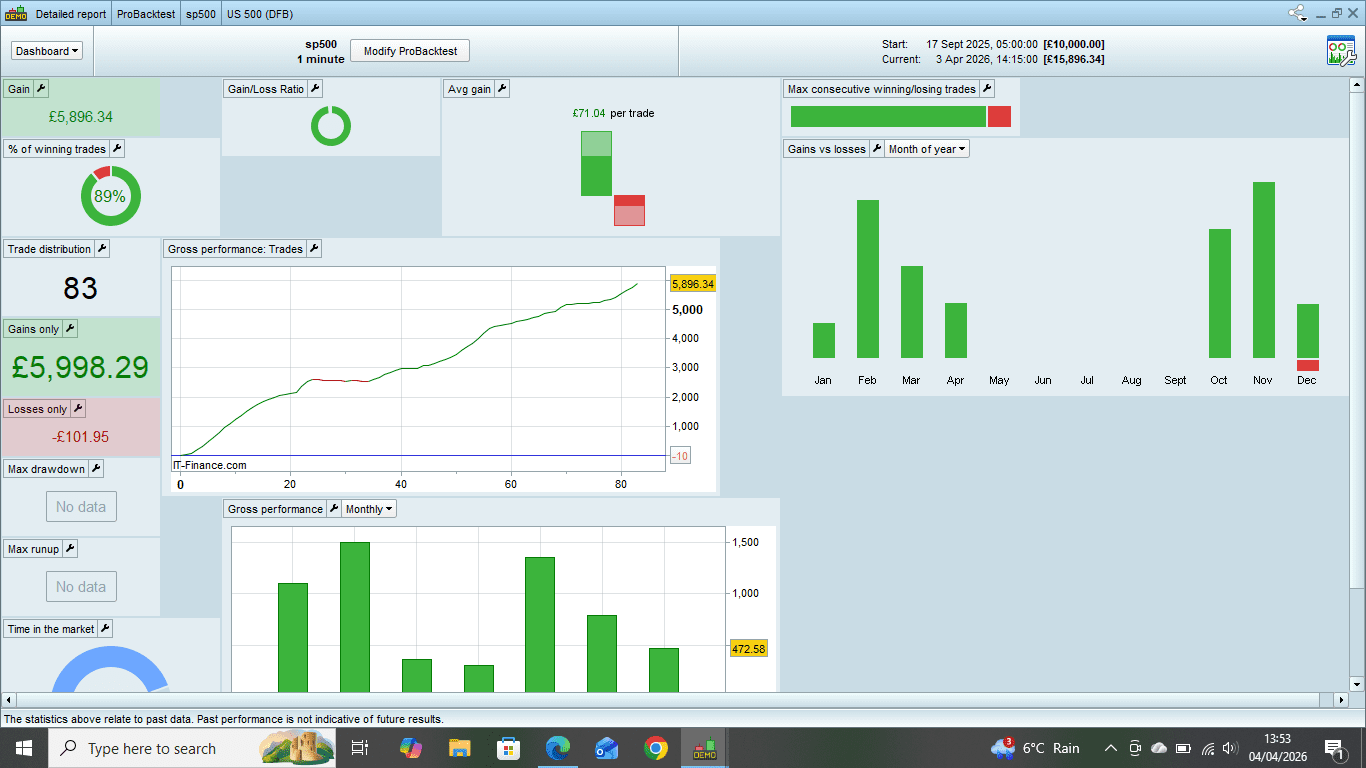Click the red December loss bar
Screen dimensions: 1366x768
tap(1307, 365)
